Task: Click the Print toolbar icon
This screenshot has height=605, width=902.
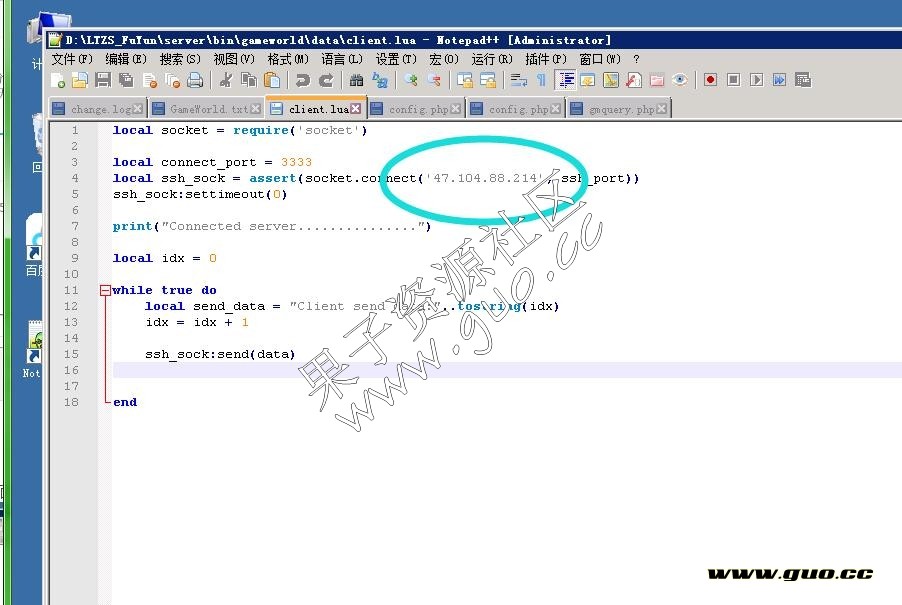Action: pos(195,80)
